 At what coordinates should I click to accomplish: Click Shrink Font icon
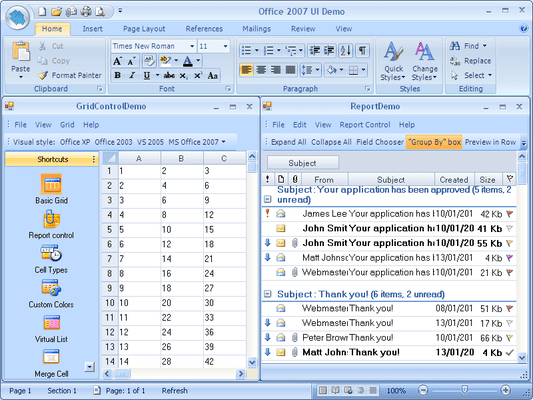[x=131, y=61]
